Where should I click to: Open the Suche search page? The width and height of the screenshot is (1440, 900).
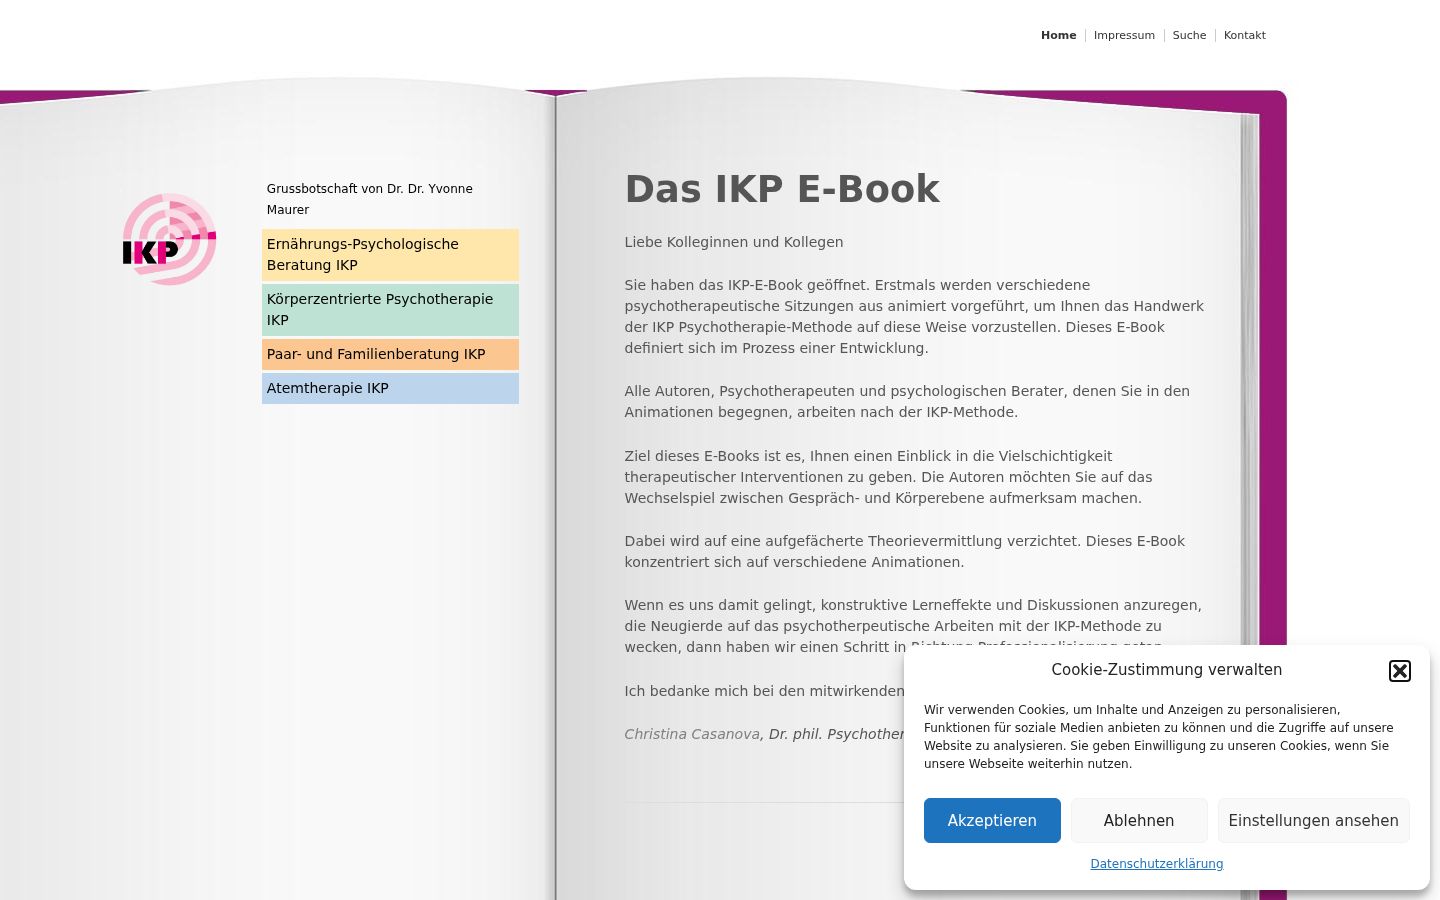(x=1189, y=35)
